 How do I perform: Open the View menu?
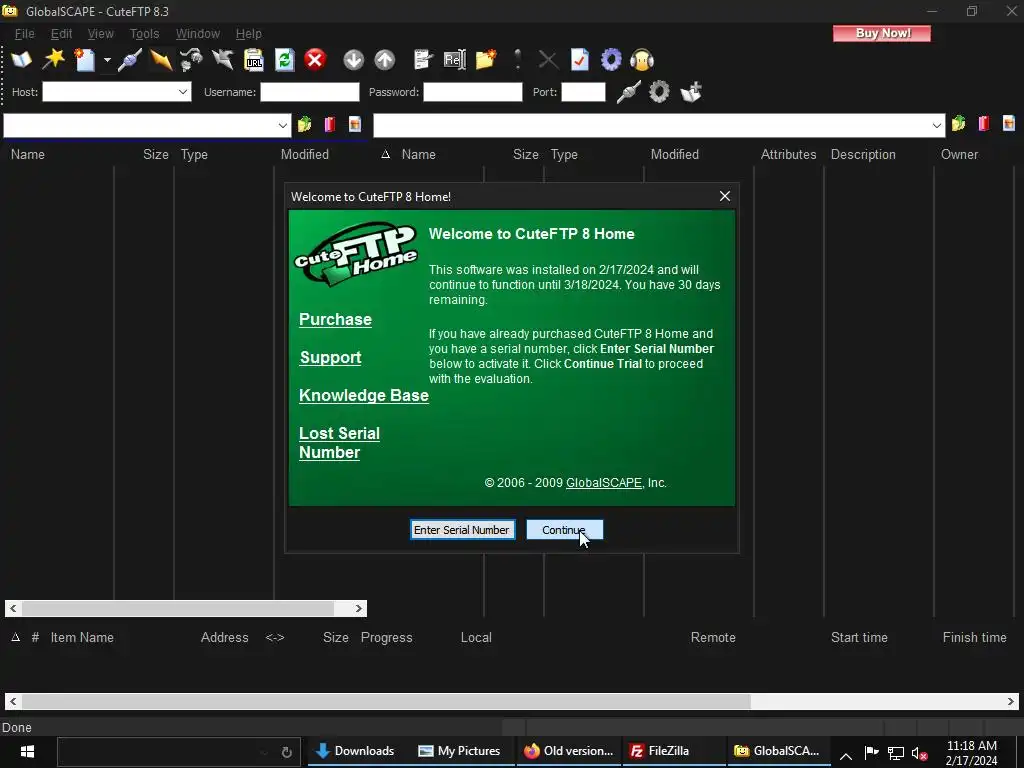(101, 34)
